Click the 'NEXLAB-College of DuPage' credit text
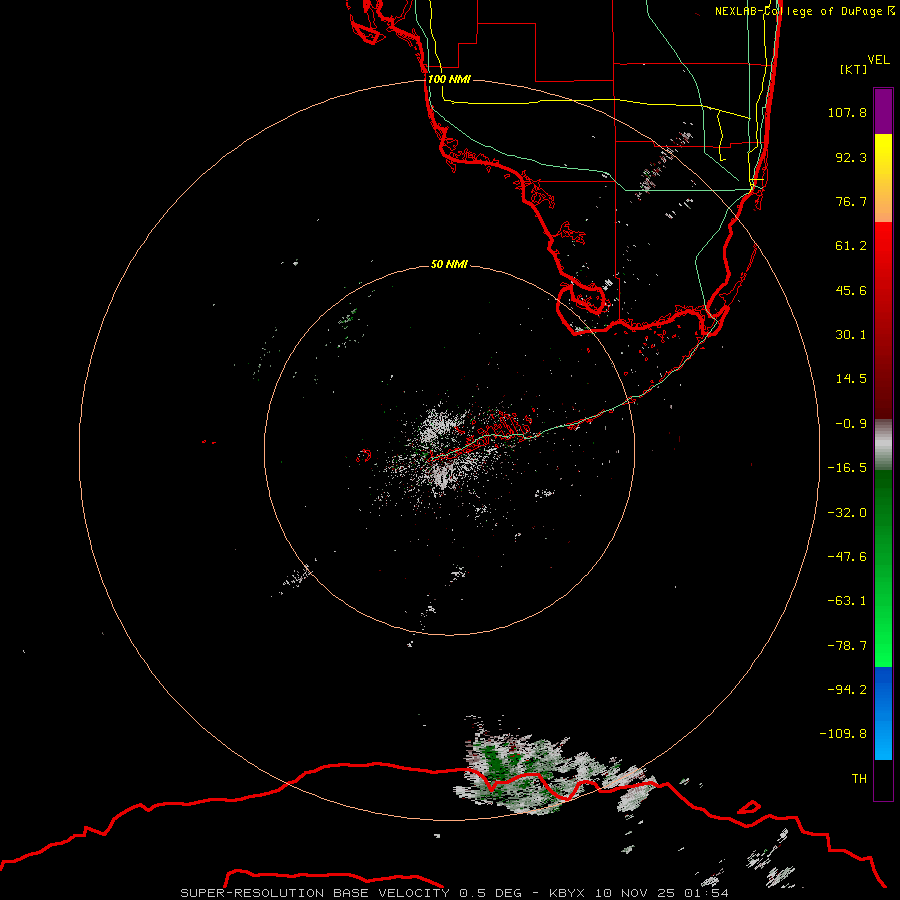The image size is (900, 900). (798, 11)
